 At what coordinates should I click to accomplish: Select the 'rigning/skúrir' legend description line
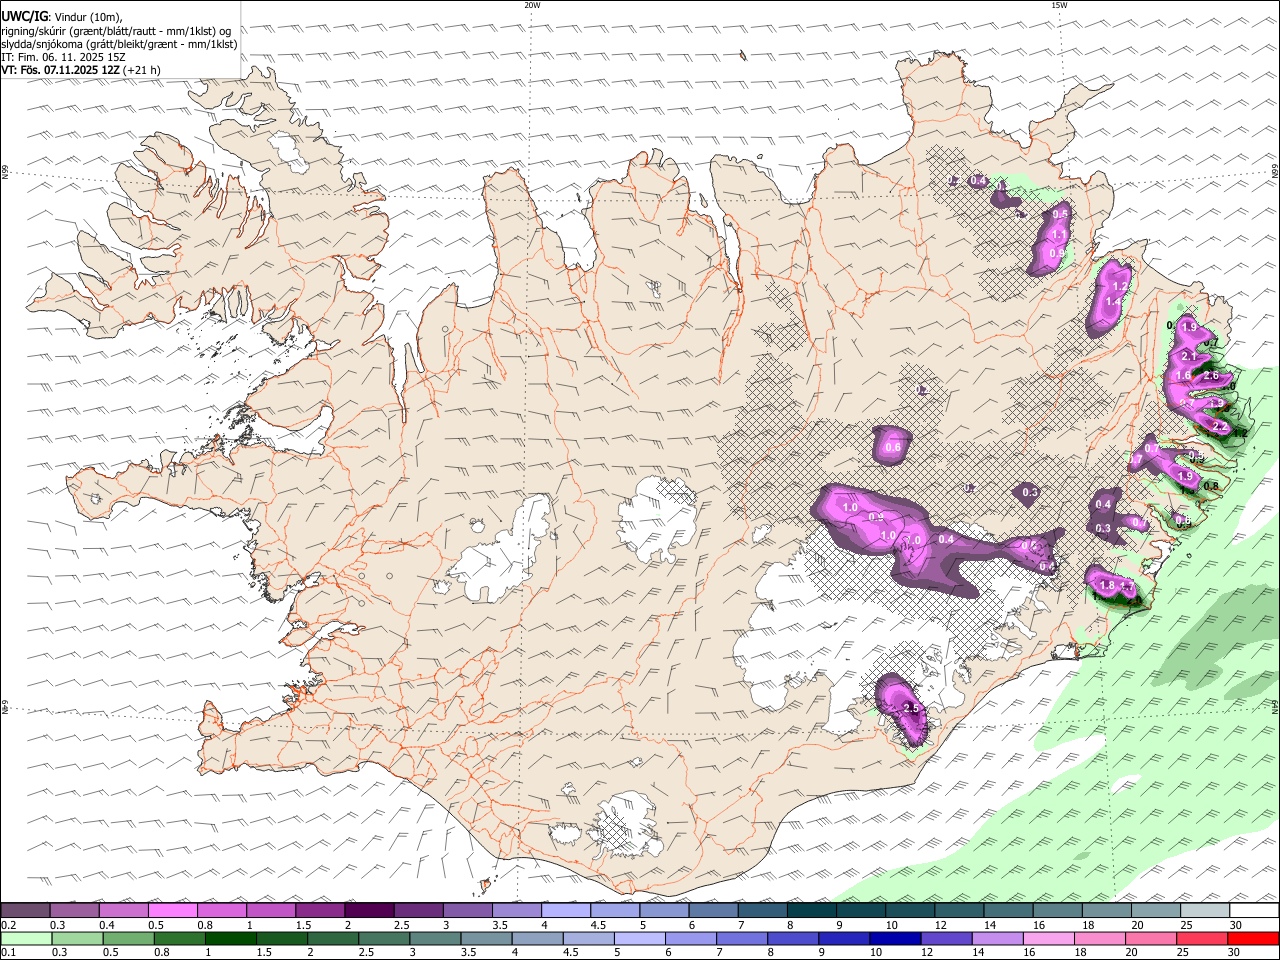(117, 30)
